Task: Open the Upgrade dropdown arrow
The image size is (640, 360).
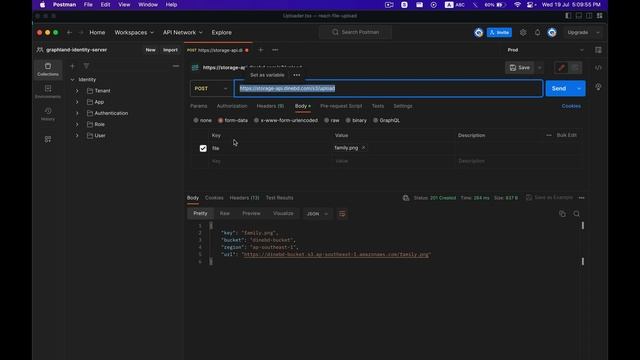Action: (x=598, y=32)
